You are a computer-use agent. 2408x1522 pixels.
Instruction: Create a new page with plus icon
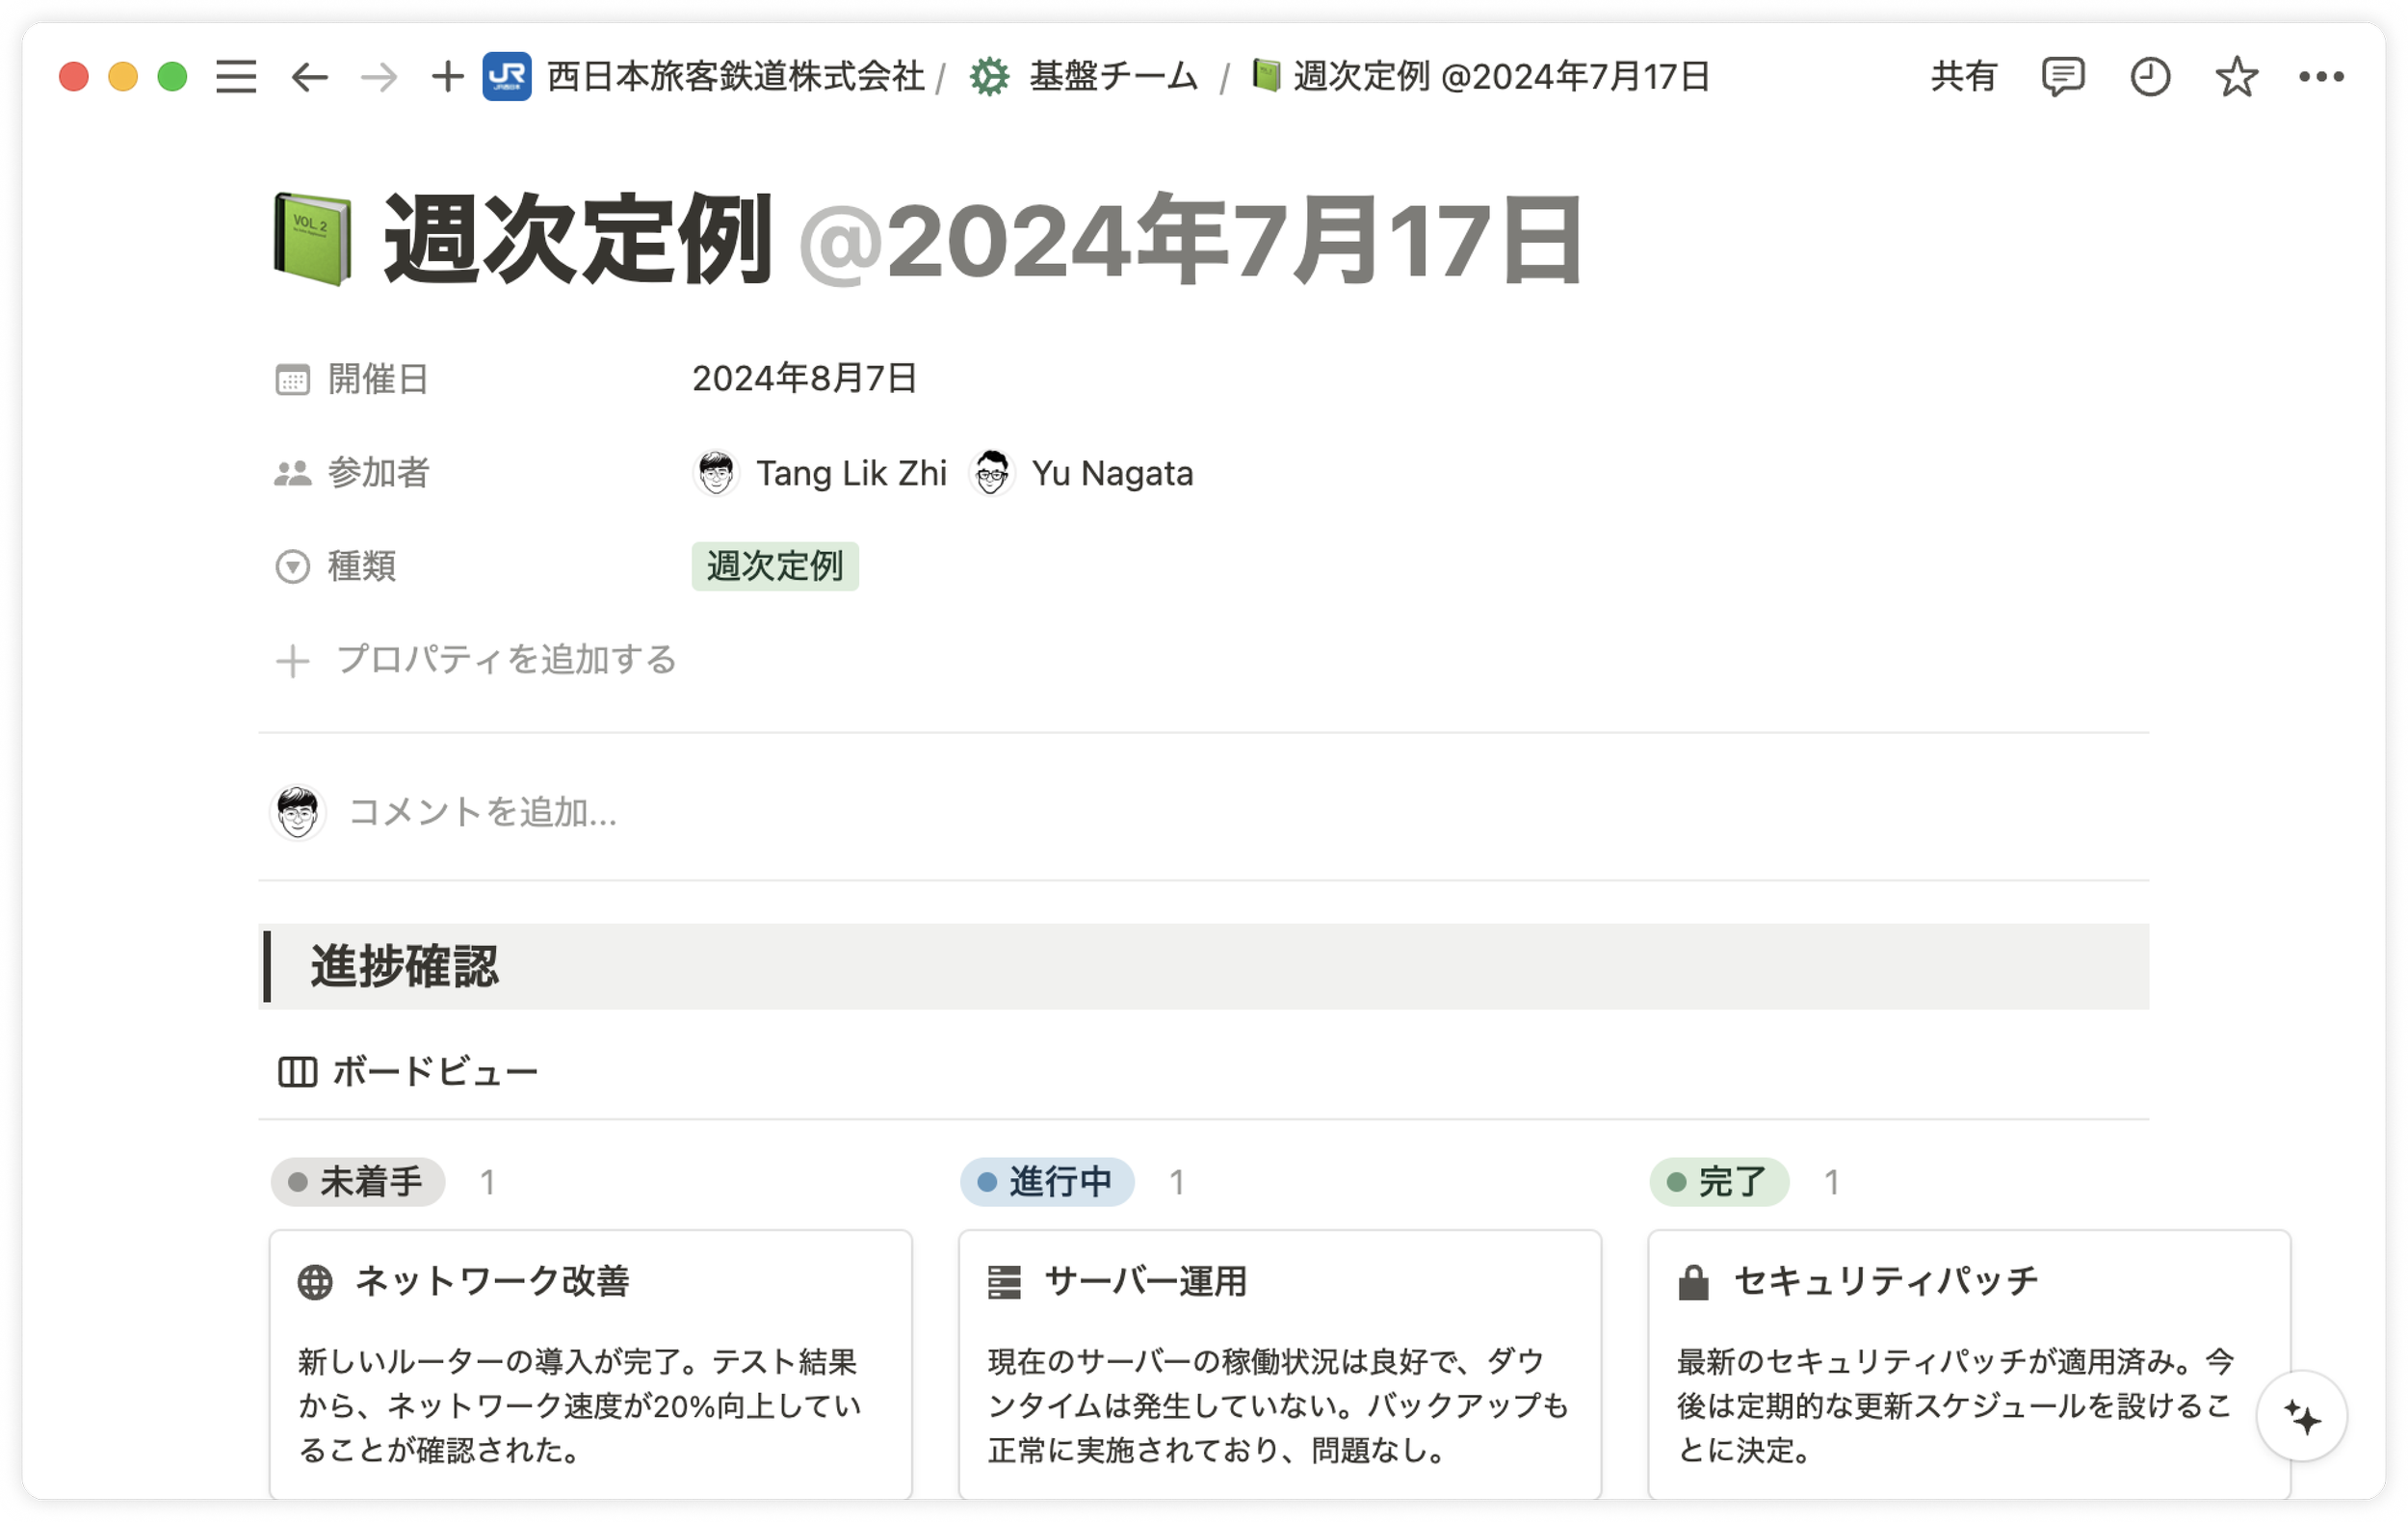coord(447,77)
